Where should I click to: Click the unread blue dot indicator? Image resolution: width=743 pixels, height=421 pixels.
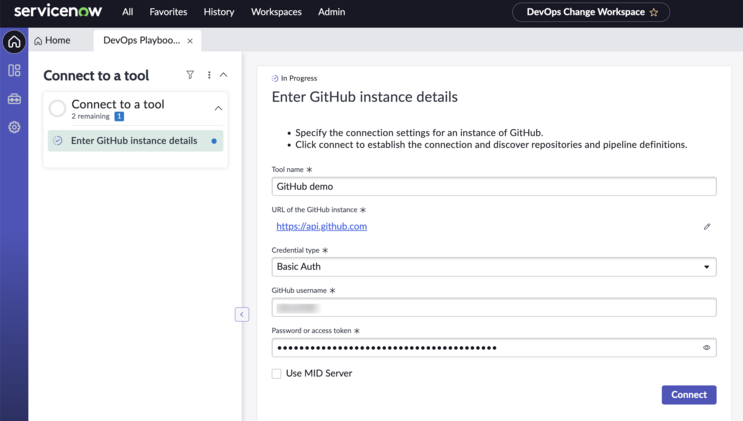pyautogui.click(x=214, y=141)
